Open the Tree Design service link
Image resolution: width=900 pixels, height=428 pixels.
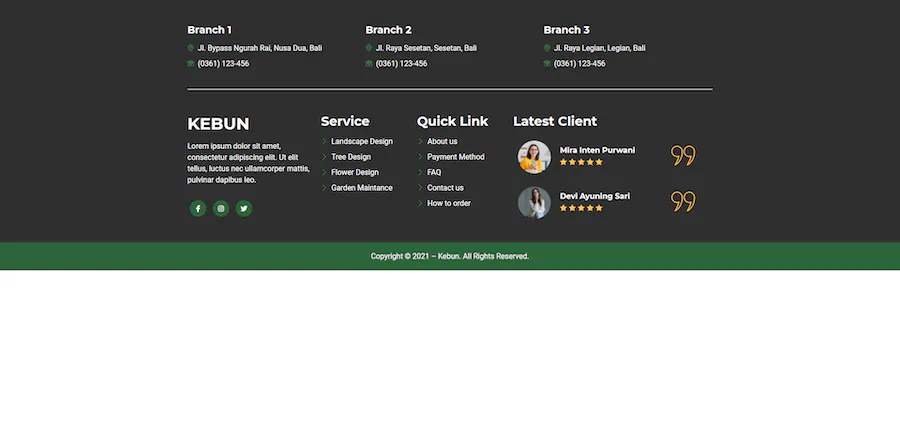pyautogui.click(x=351, y=157)
